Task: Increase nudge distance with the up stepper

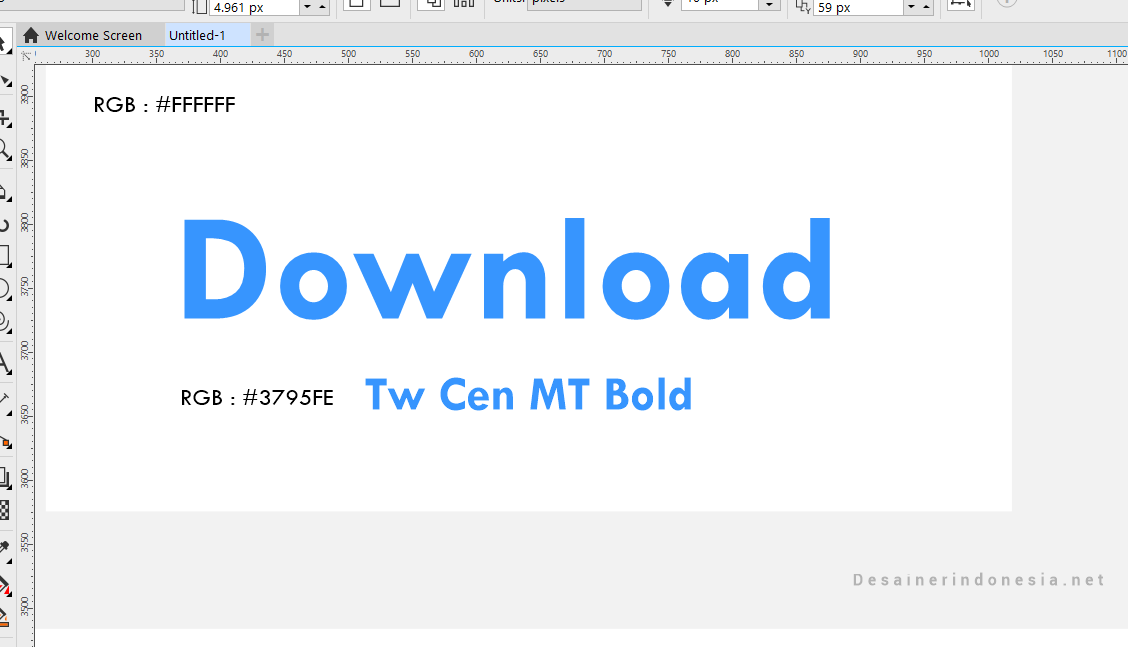Action: coord(321,3)
